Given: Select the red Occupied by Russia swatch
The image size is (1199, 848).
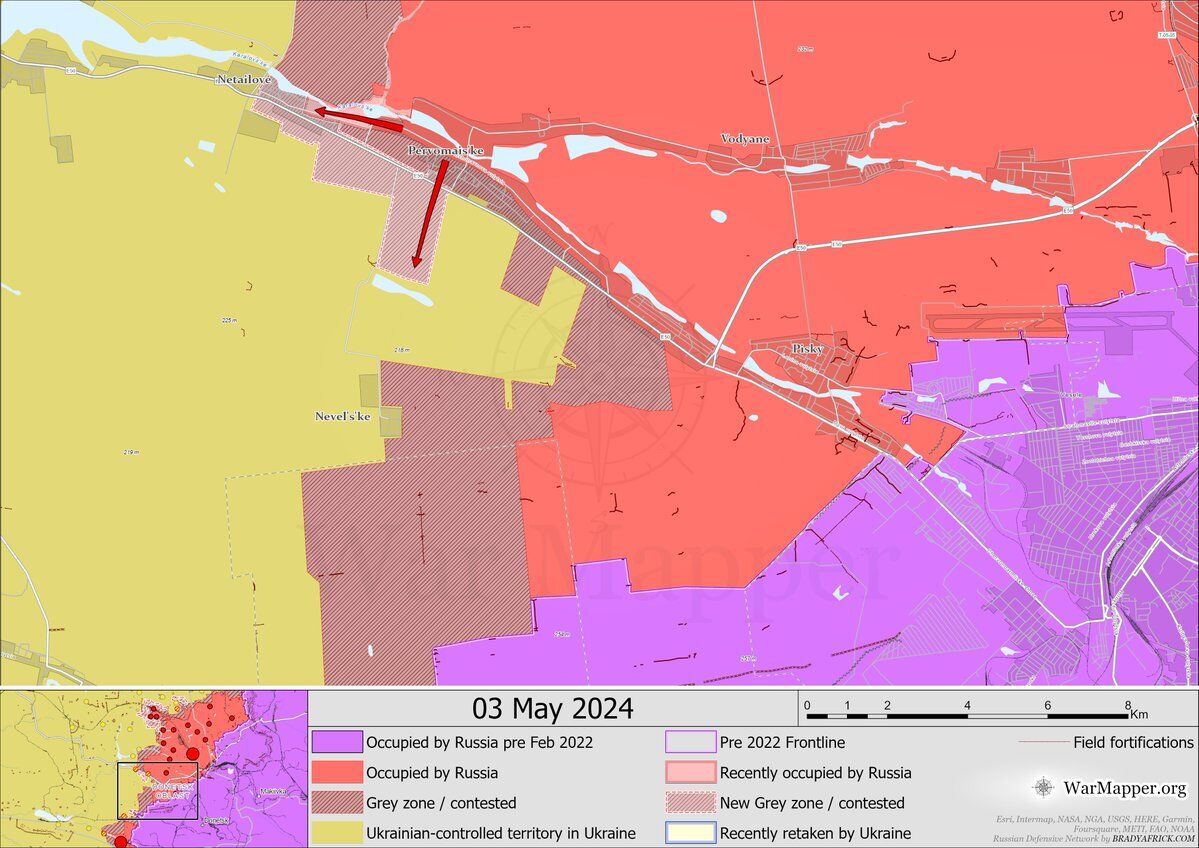Looking at the screenshot, I should click(336, 773).
